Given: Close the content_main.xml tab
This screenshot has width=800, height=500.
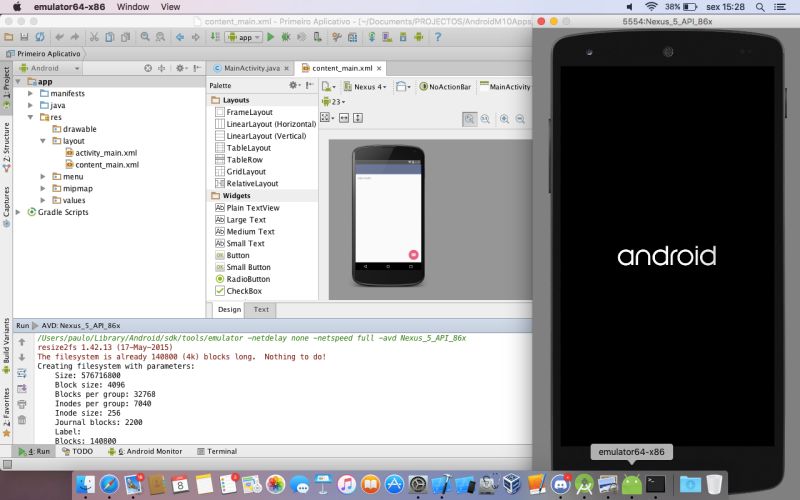Looking at the screenshot, I should (x=379, y=68).
